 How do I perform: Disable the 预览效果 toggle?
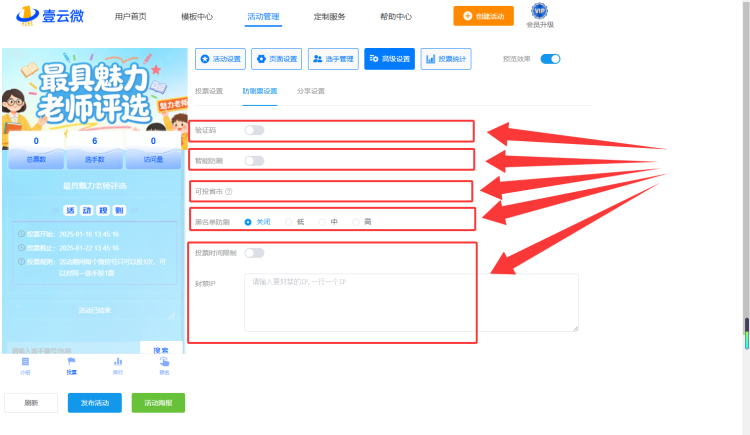550,59
